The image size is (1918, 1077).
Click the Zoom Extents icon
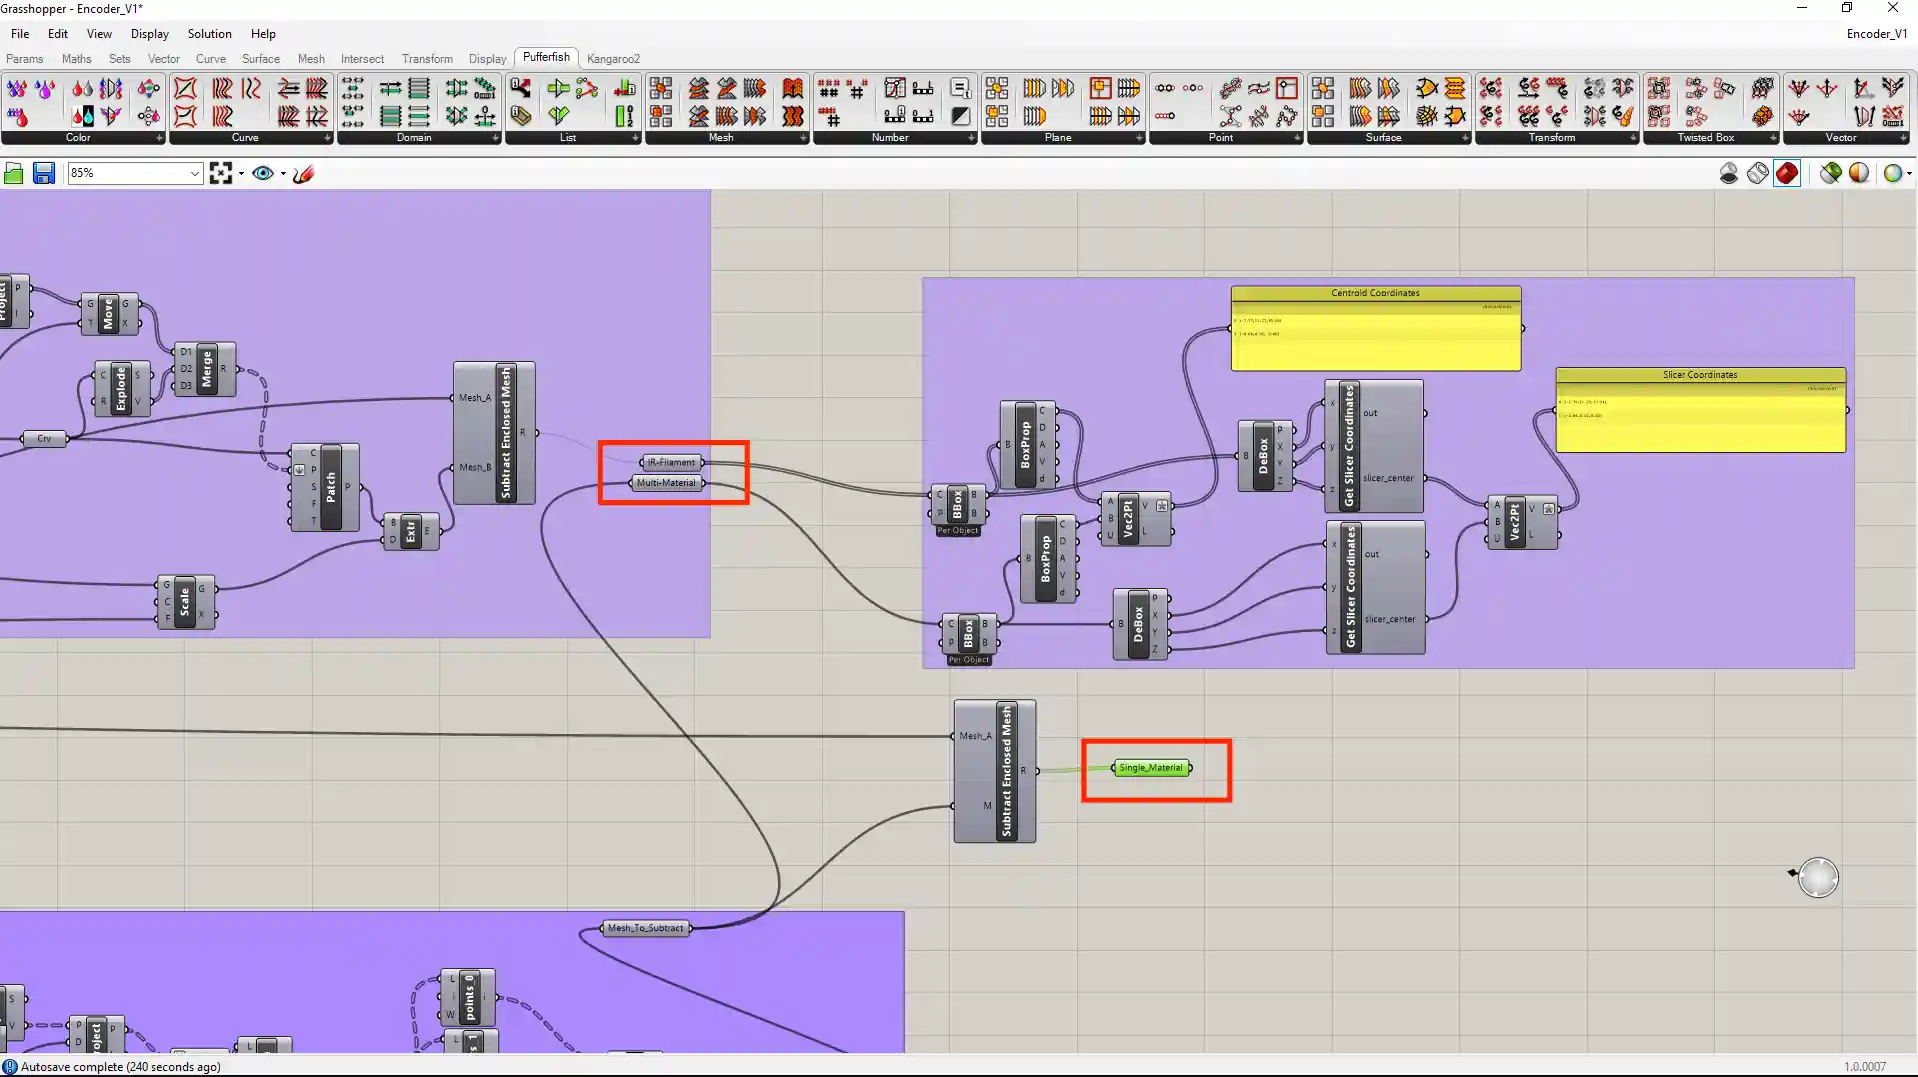[x=221, y=174]
